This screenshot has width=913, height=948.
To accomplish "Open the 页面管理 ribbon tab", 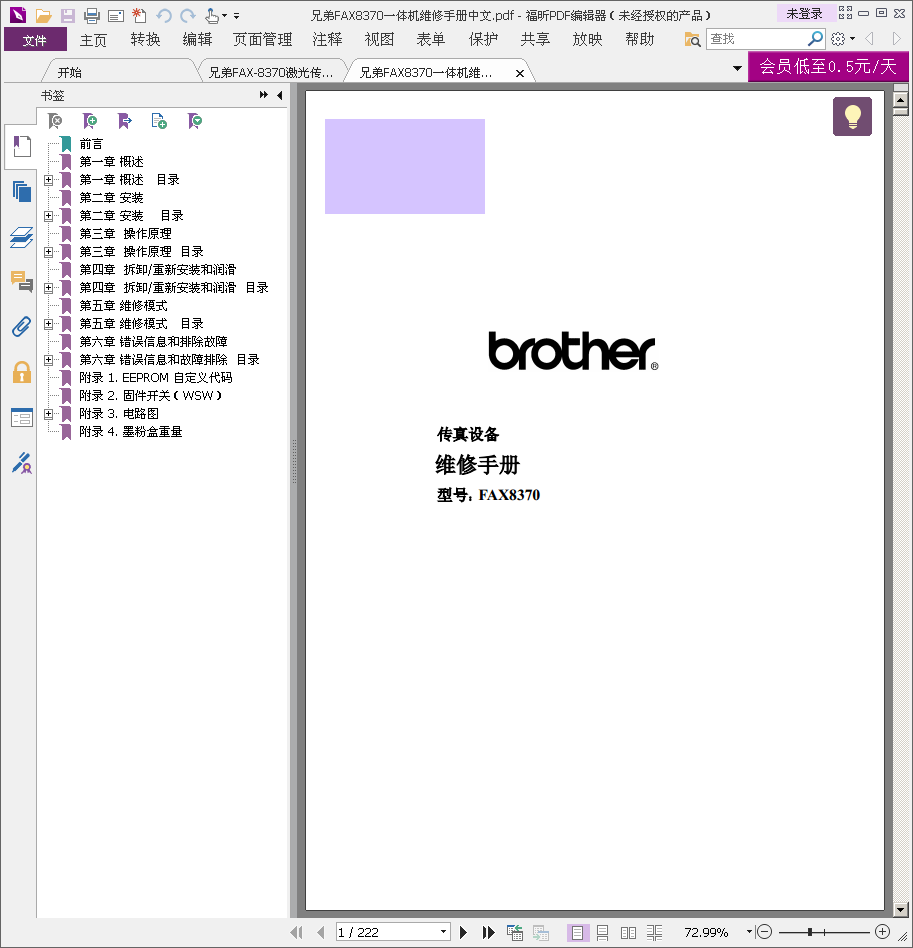I will [x=262, y=40].
